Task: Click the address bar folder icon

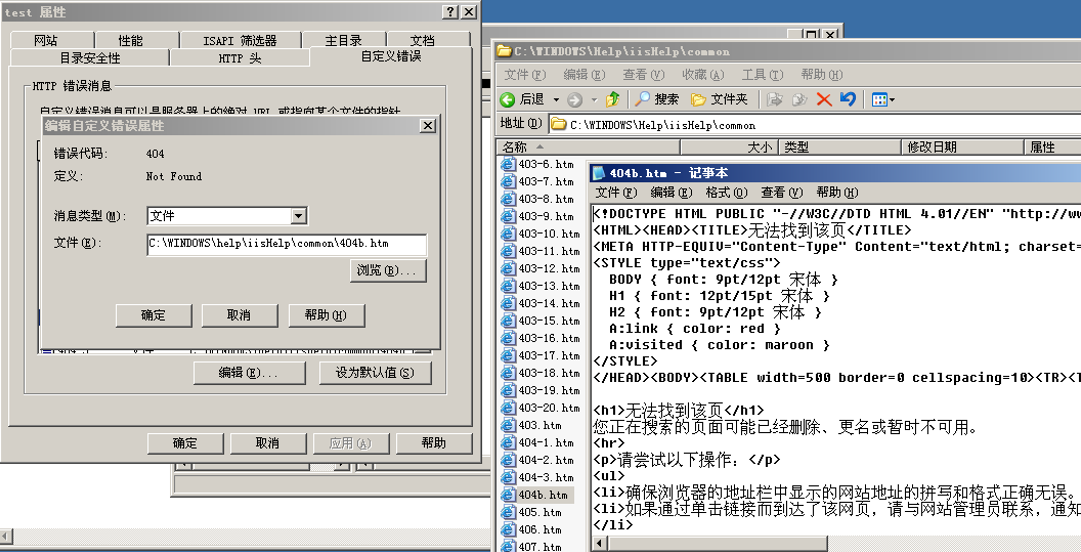Action: pyautogui.click(x=558, y=125)
